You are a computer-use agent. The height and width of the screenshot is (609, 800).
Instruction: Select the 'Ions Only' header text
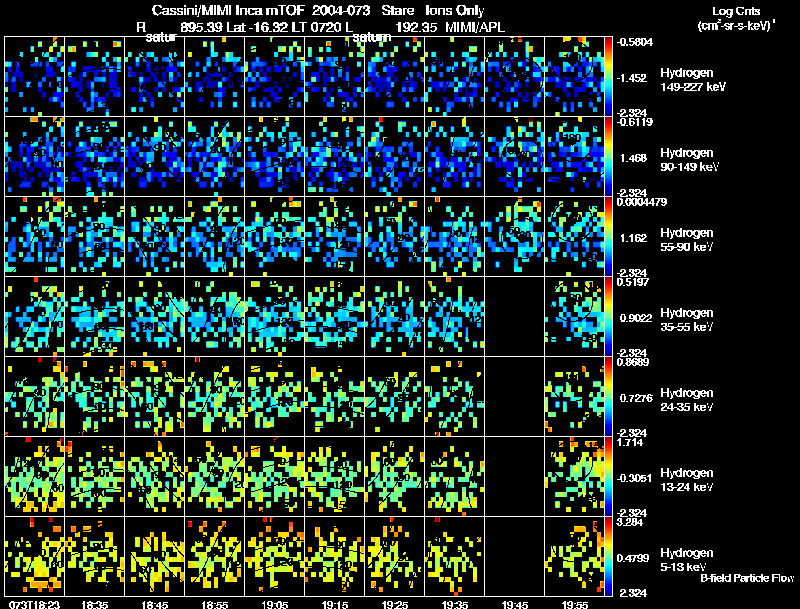(x=455, y=11)
